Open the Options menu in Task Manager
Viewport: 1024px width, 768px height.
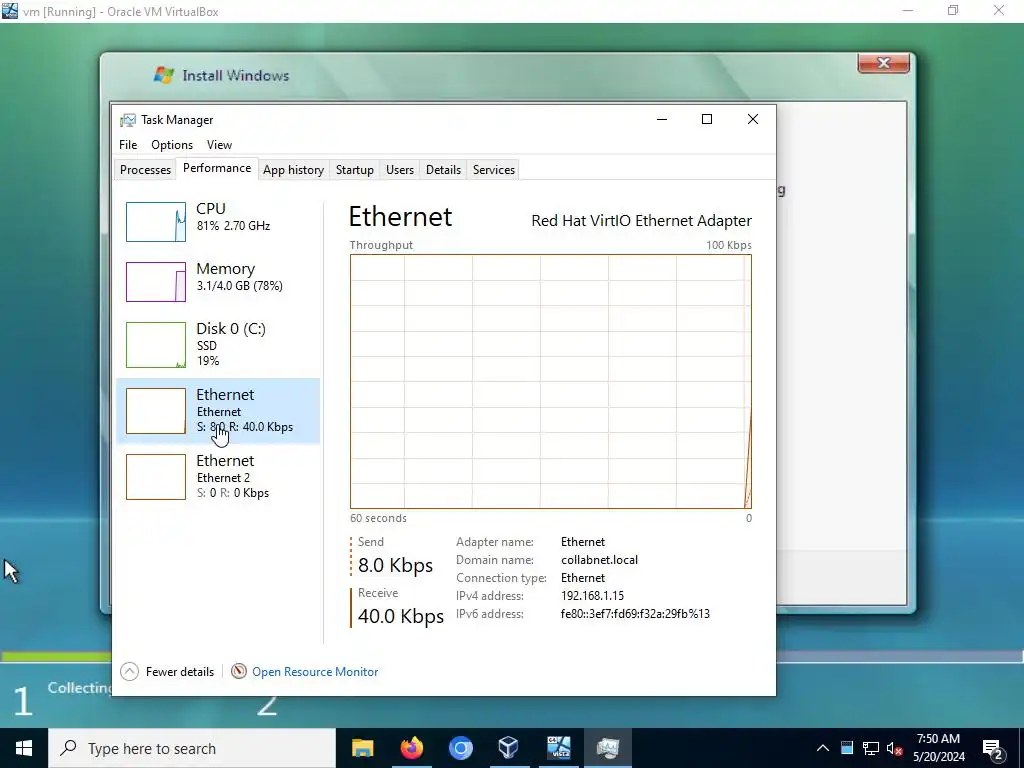coord(172,145)
